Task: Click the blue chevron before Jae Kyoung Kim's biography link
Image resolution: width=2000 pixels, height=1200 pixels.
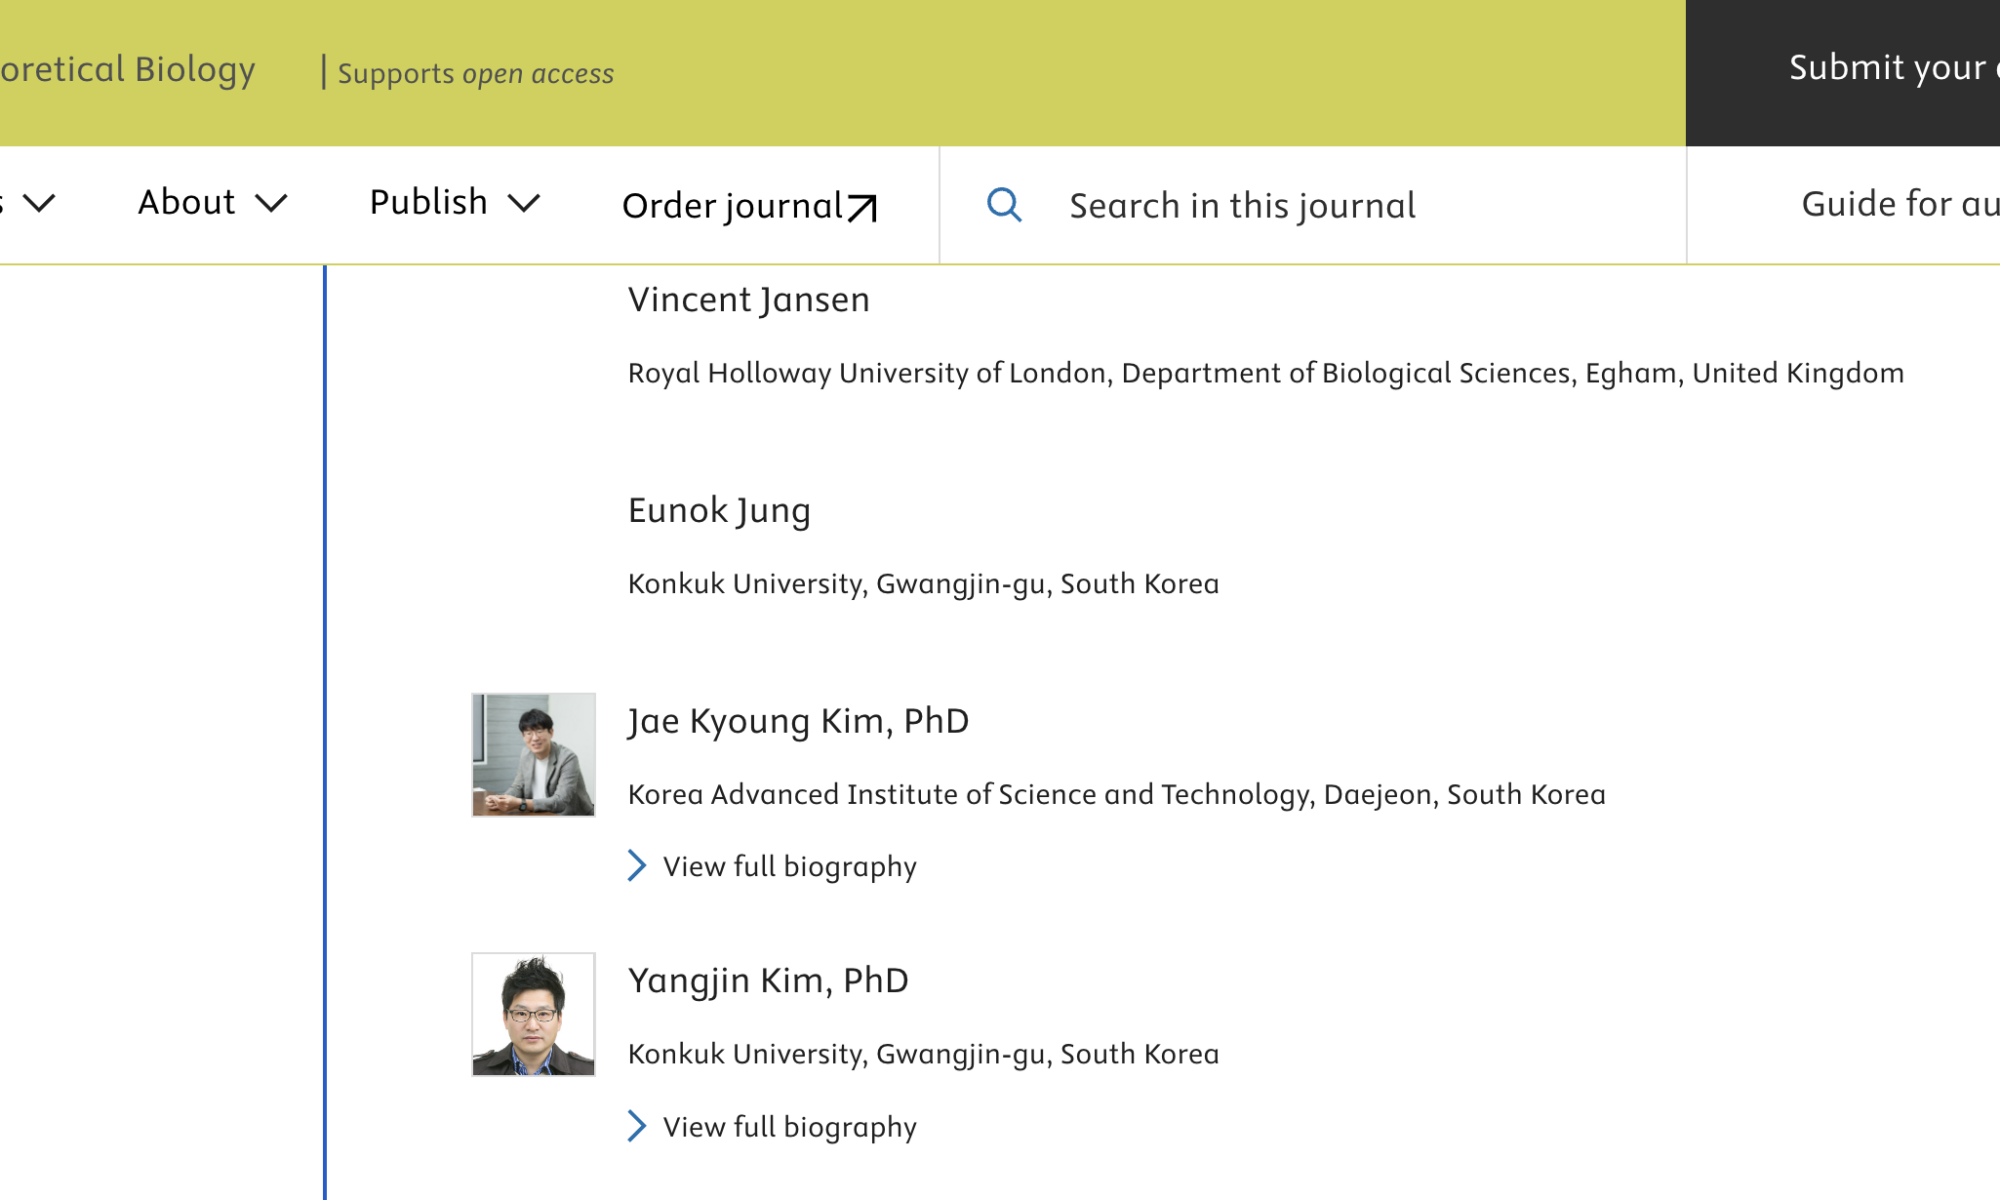Action: (637, 866)
